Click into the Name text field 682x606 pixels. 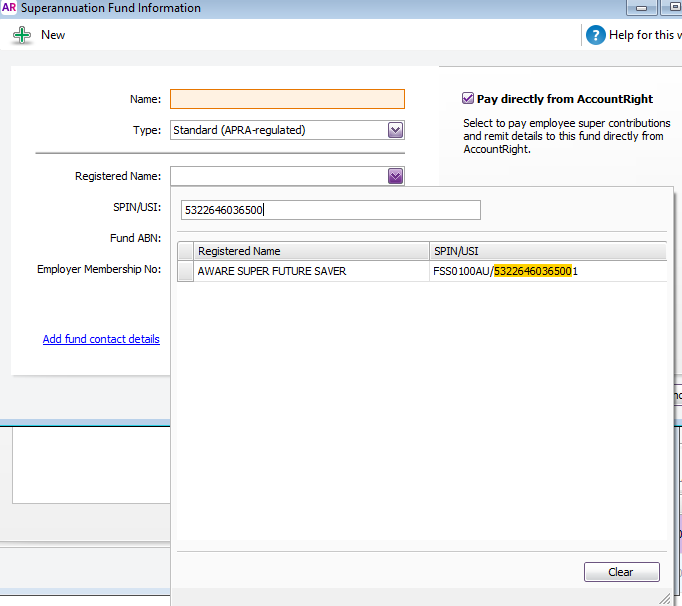tap(287, 99)
